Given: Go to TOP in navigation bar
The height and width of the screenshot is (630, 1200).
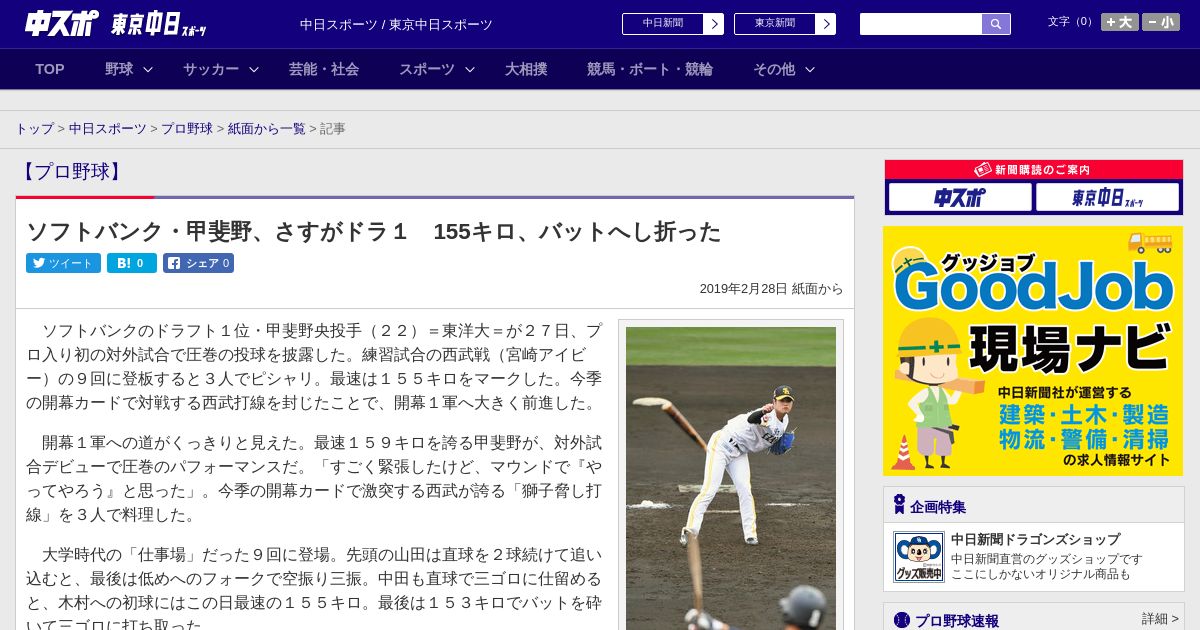Looking at the screenshot, I should 50,69.
